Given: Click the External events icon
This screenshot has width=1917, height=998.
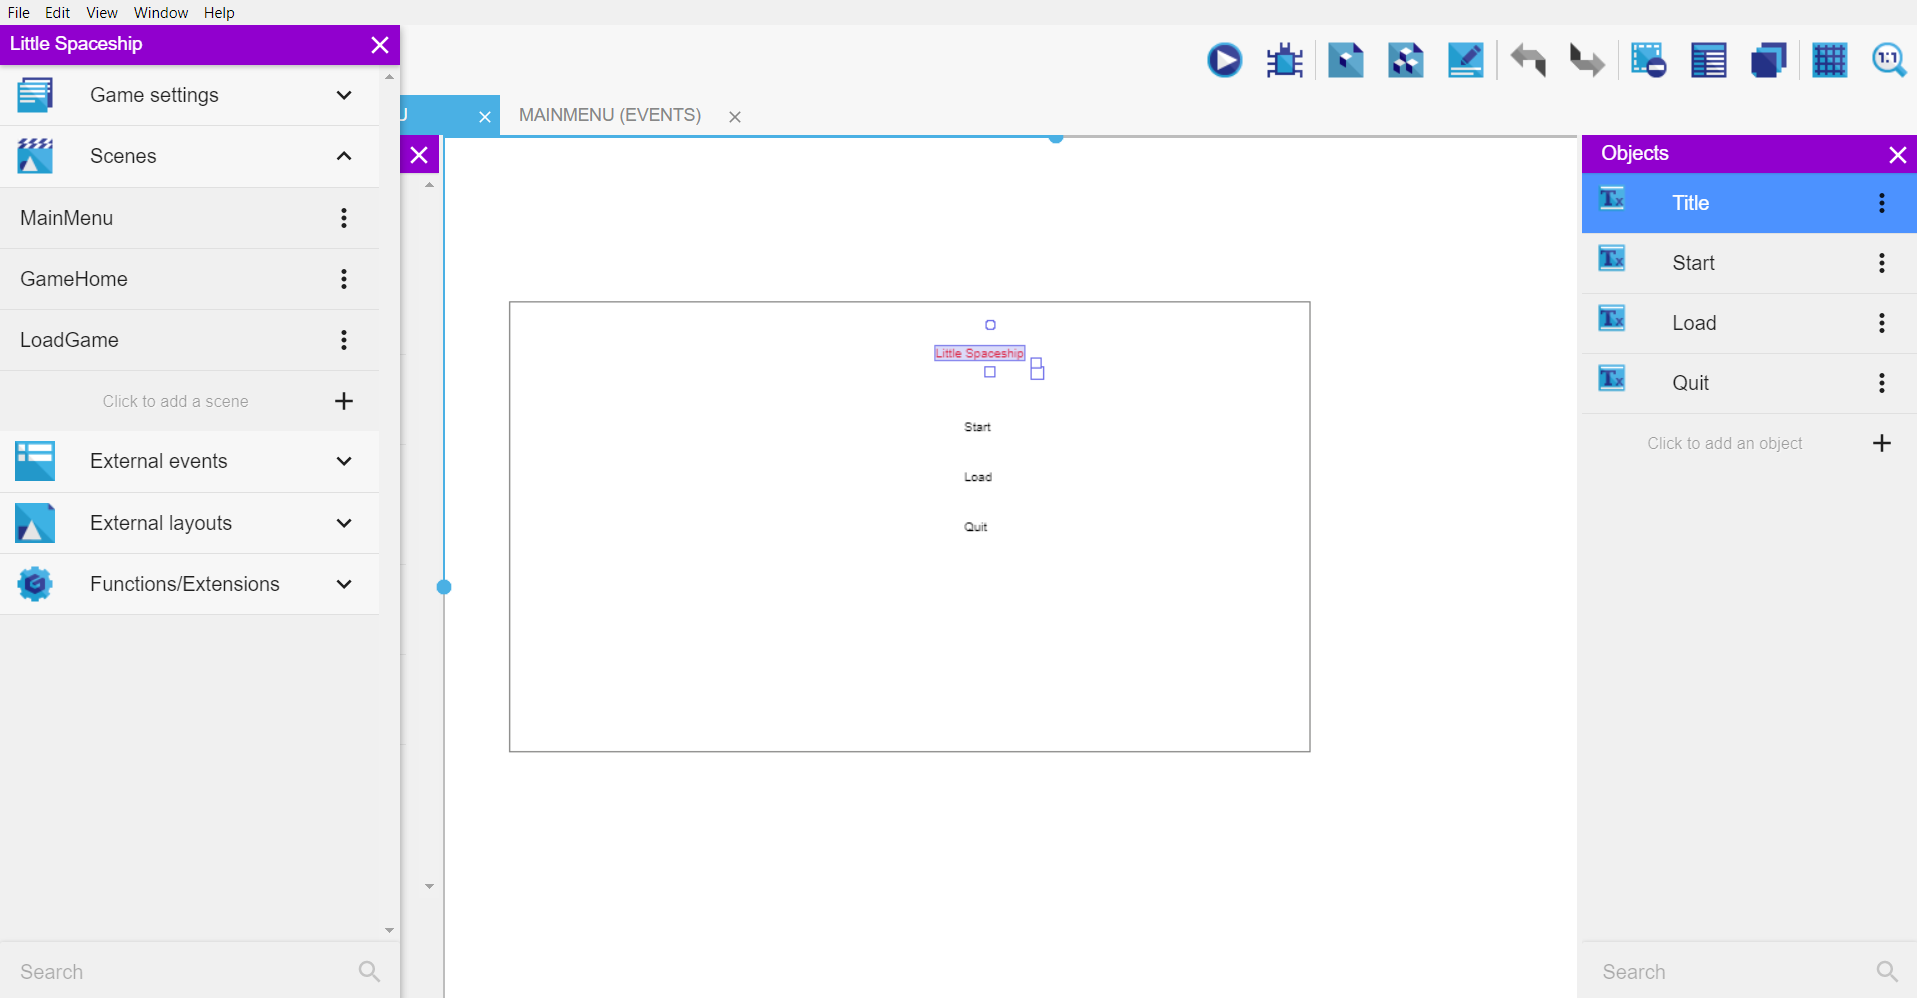Looking at the screenshot, I should 35,461.
